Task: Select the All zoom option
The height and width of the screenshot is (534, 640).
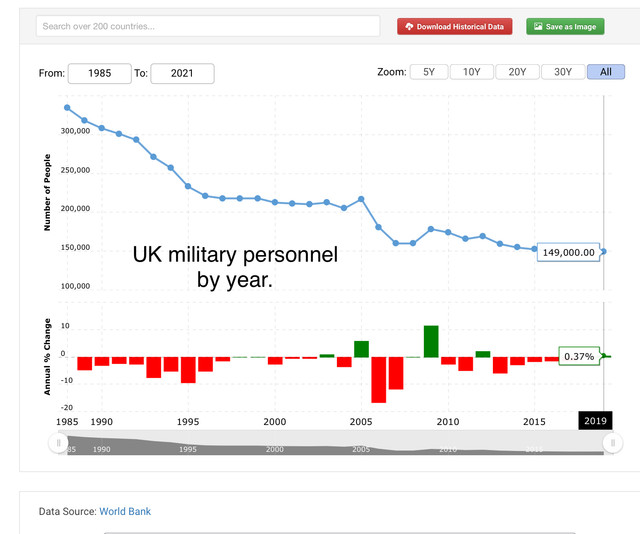Action: pos(606,72)
